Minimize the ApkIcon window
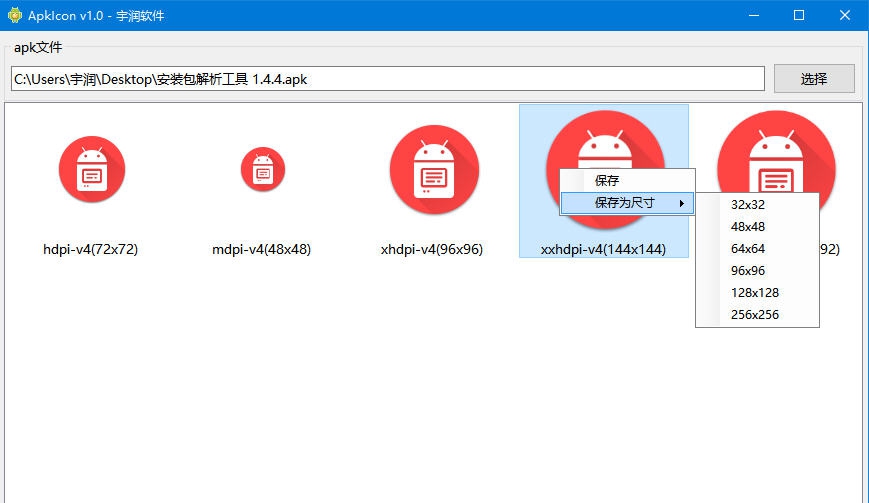Viewport: 869px width, 503px height. point(754,16)
